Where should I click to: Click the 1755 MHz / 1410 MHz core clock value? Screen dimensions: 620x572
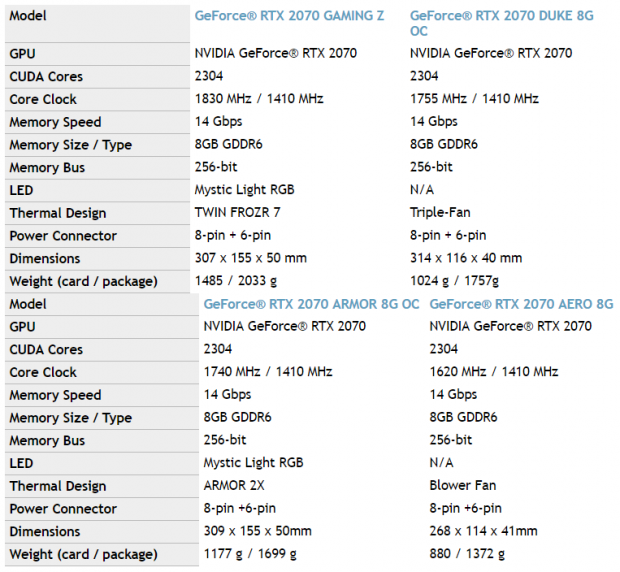click(474, 98)
